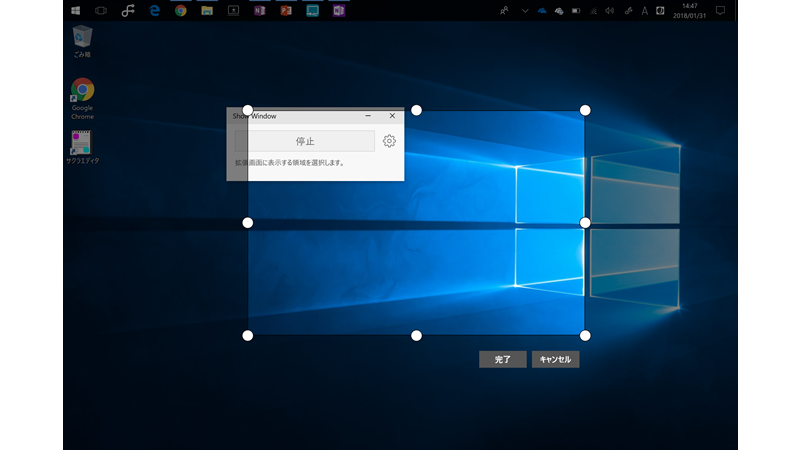
Task: Click the 停止 button
Action: coord(305,141)
